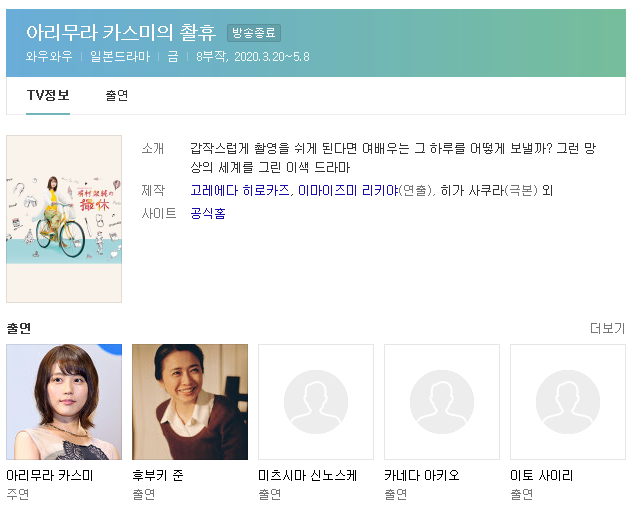The height and width of the screenshot is (515, 634).
Task: Select the 미츠시마 신노스케 name link
Action: click(308, 475)
